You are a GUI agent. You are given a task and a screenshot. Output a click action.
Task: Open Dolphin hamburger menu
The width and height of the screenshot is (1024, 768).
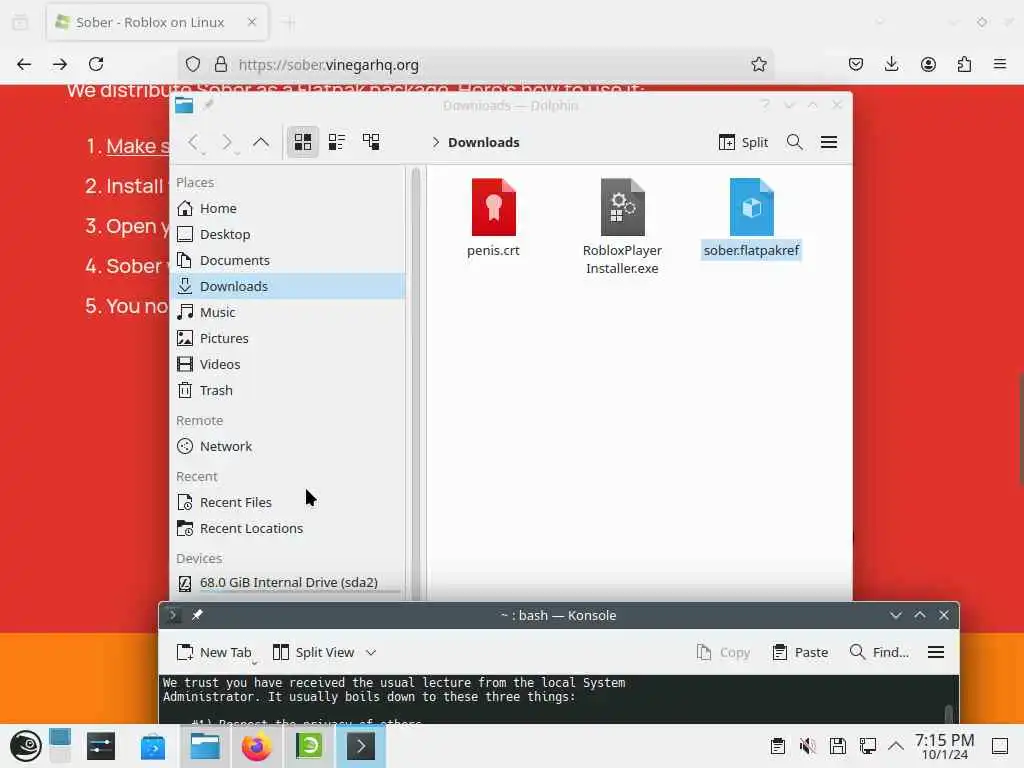(x=829, y=142)
